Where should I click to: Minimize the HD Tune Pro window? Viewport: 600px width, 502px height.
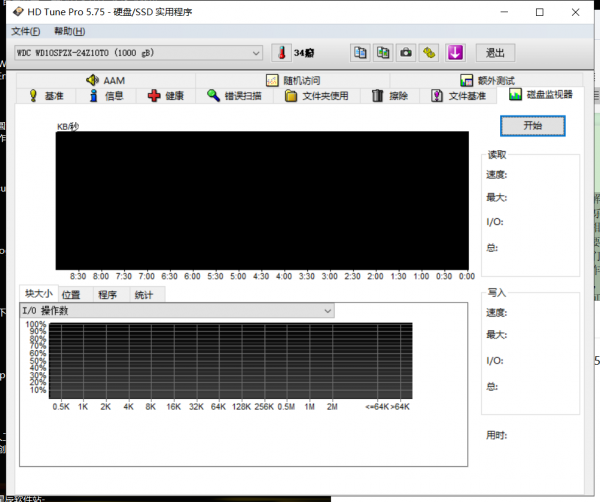[x=504, y=12]
